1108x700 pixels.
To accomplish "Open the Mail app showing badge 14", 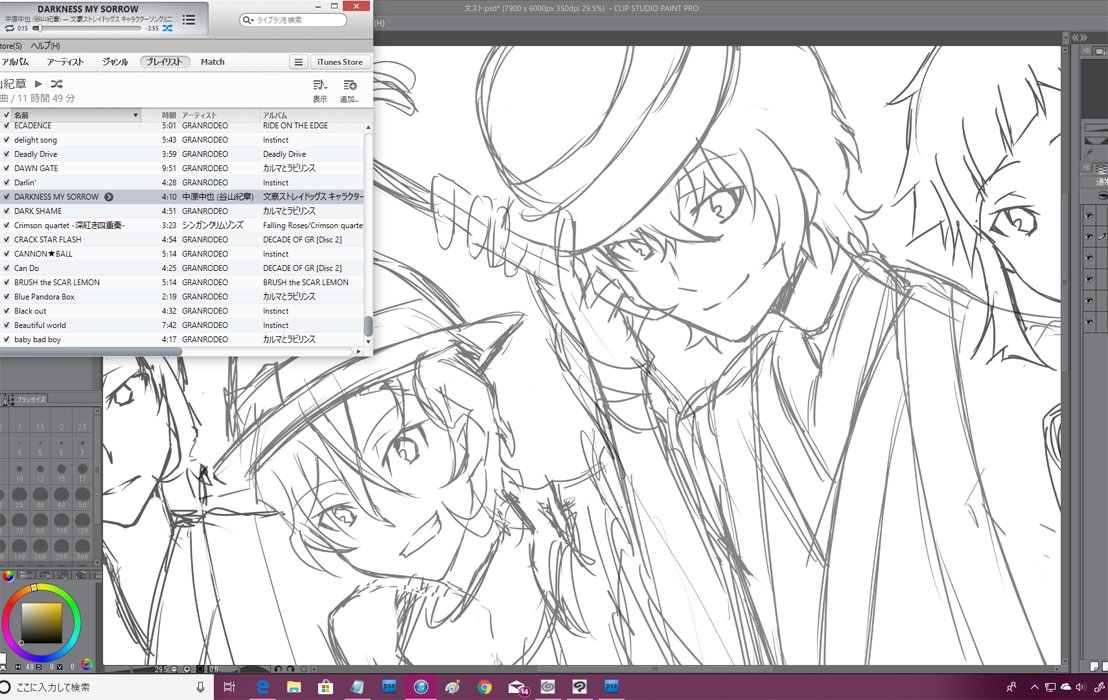I will (x=518, y=687).
